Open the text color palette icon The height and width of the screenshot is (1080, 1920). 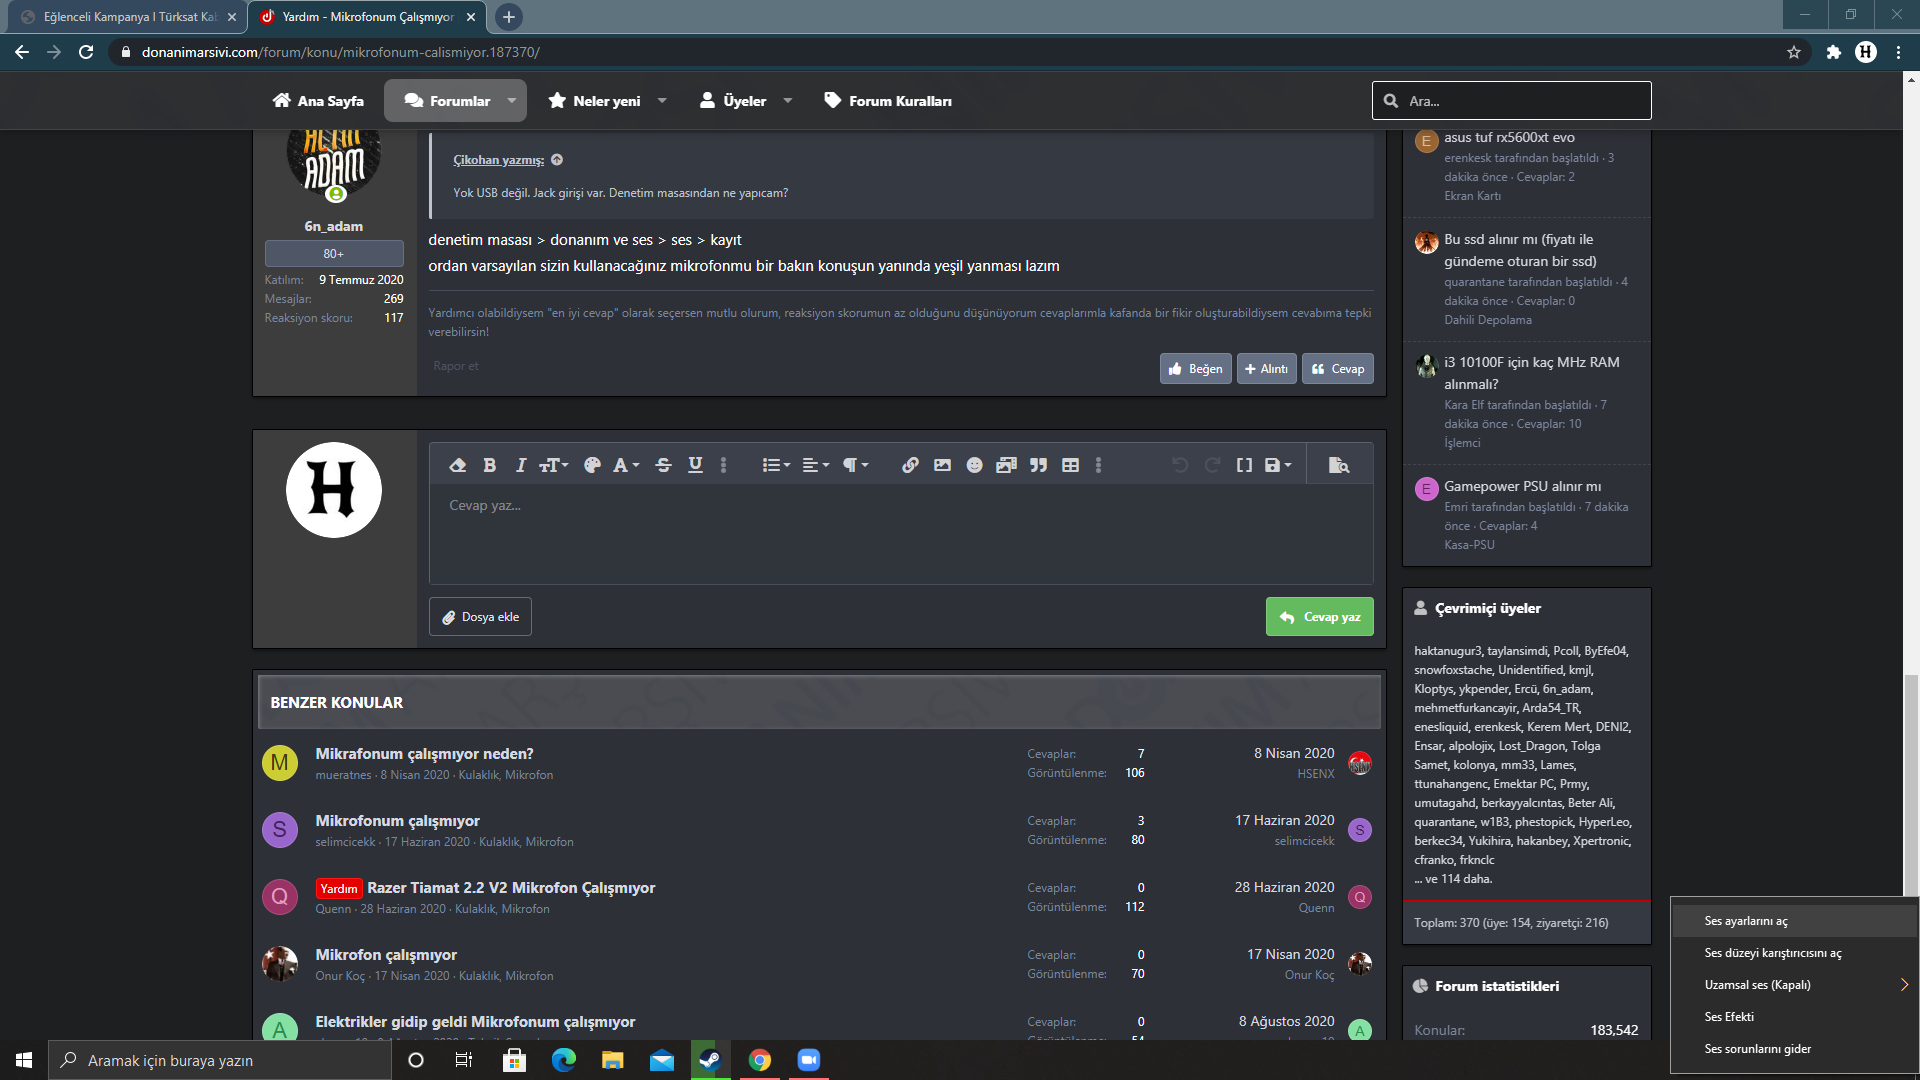[592, 465]
